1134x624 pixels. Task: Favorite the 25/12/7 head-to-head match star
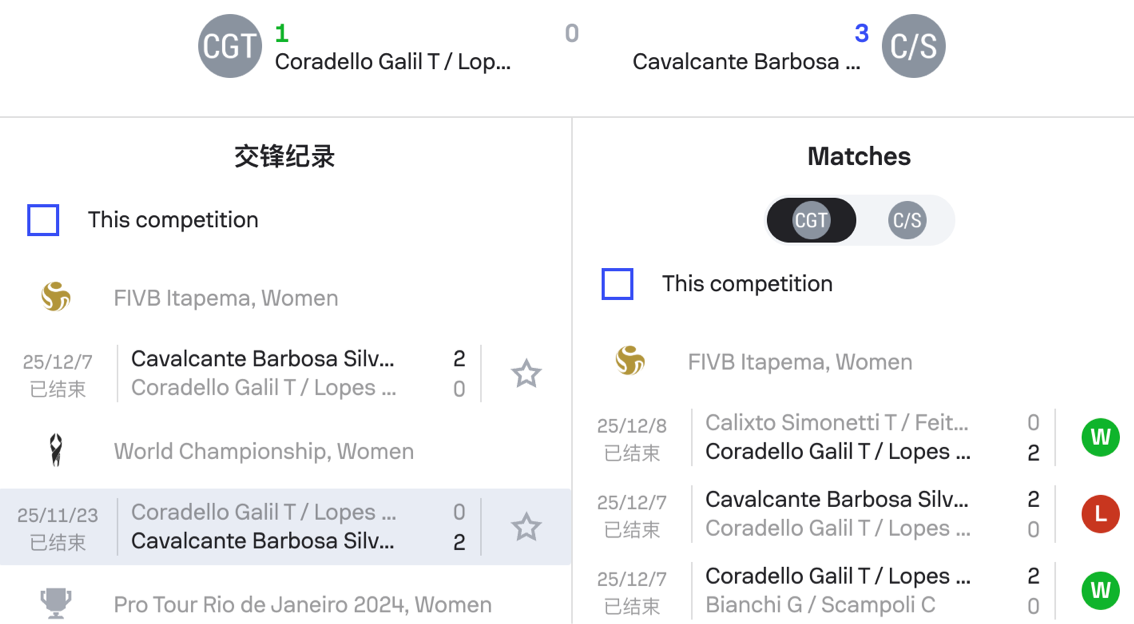pos(526,374)
